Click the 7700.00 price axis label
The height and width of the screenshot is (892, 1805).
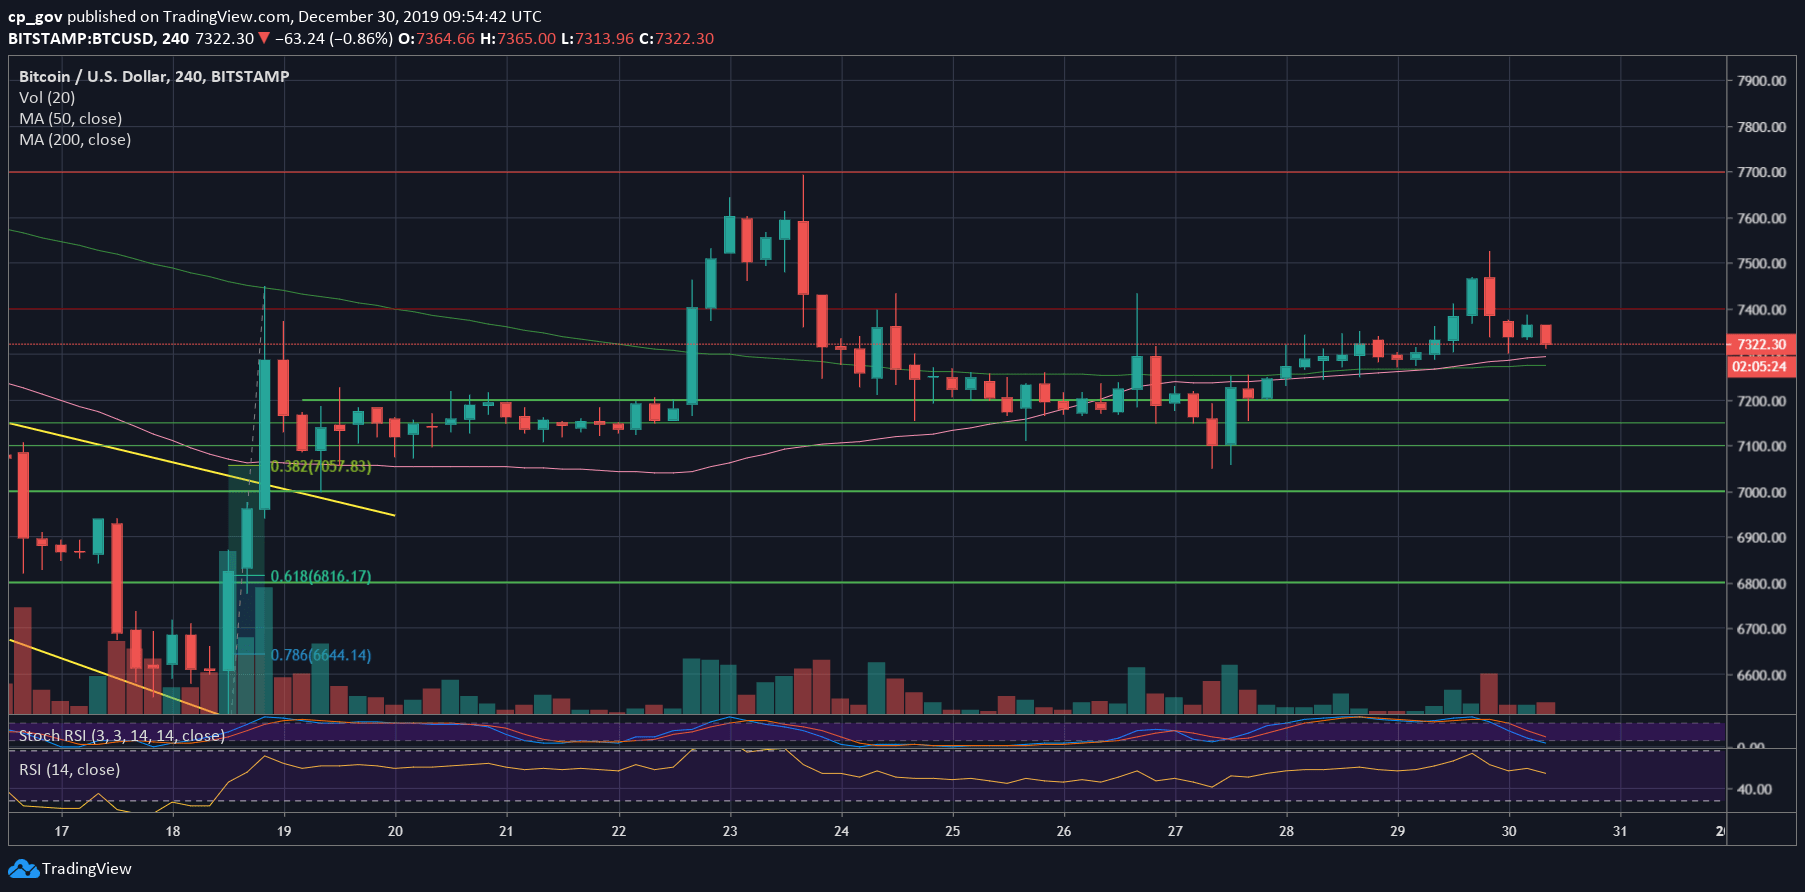pyautogui.click(x=1761, y=173)
